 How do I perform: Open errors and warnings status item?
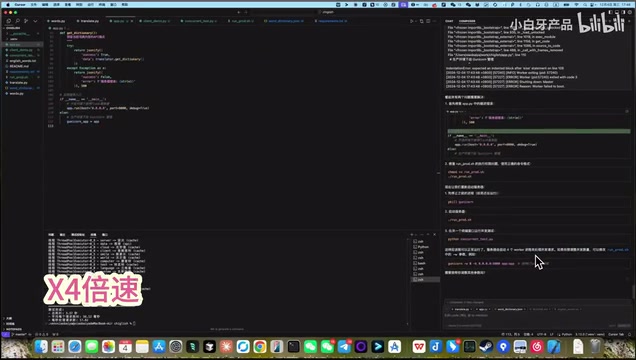pyautogui.click(x=42, y=334)
